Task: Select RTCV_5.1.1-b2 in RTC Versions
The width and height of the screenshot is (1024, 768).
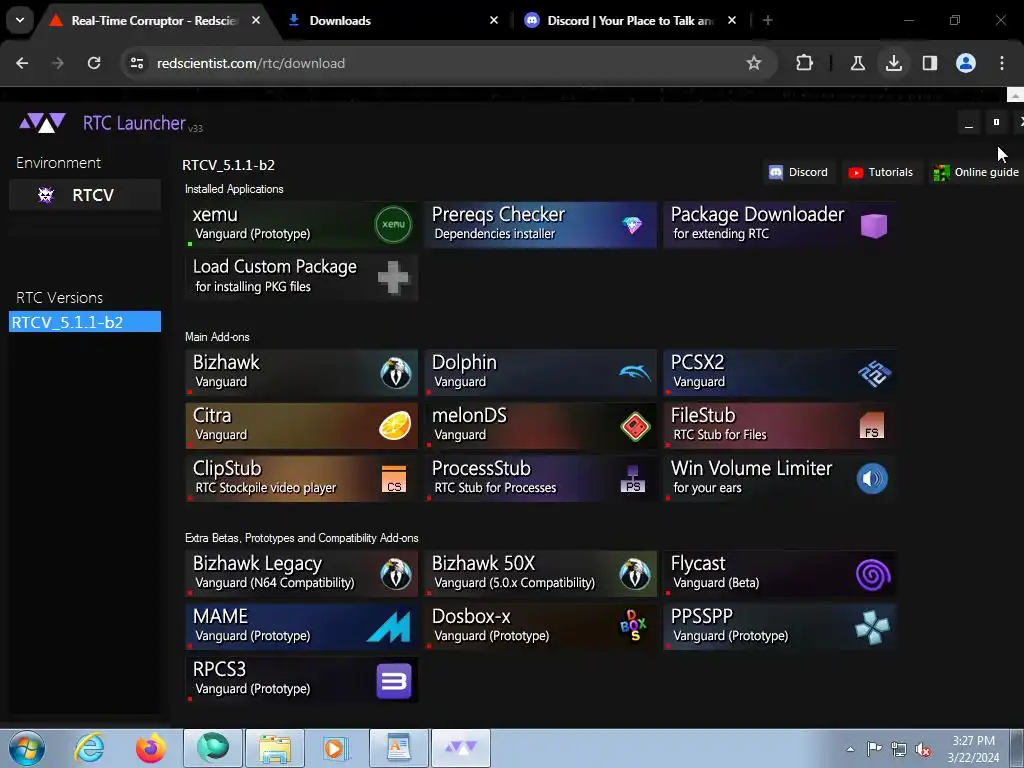Action: pyautogui.click(x=85, y=322)
